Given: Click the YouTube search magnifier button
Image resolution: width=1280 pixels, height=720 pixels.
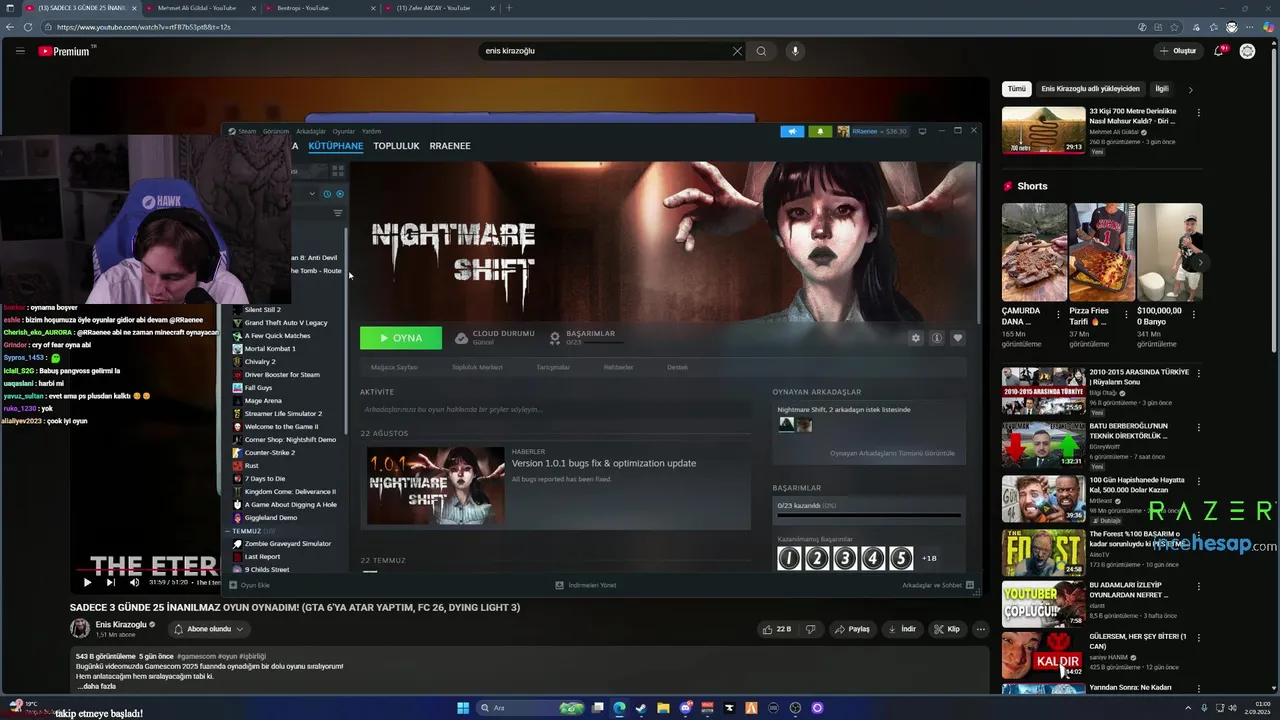Looking at the screenshot, I should [x=761, y=51].
